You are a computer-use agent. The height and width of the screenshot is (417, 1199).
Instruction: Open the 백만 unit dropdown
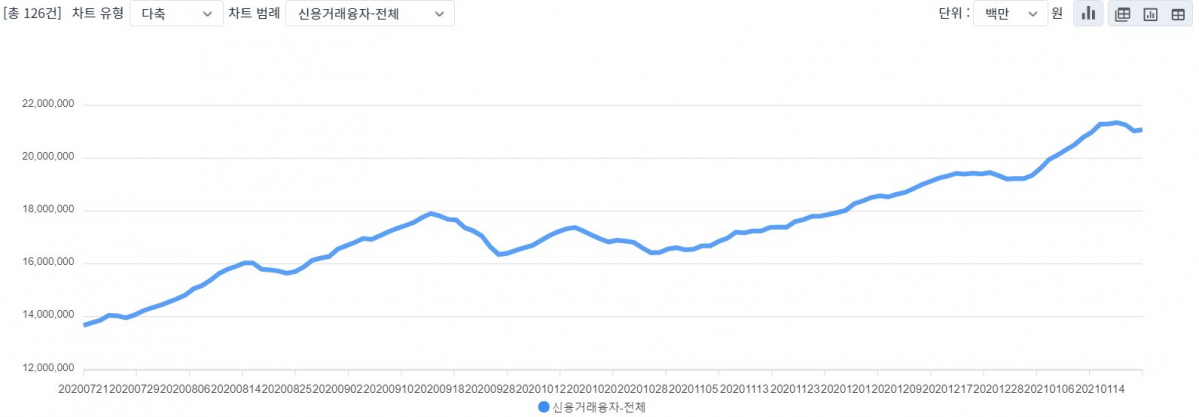[1010, 14]
